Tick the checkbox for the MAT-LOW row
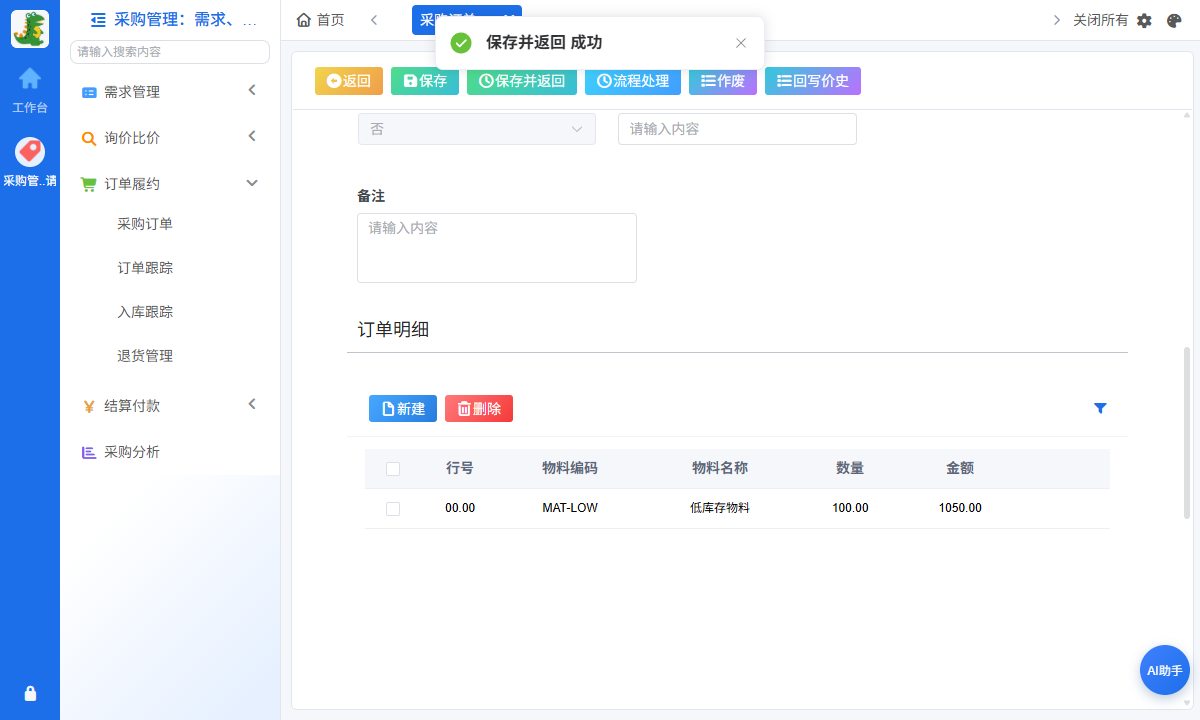Screen dimensions: 1200x720 [x=393, y=509]
